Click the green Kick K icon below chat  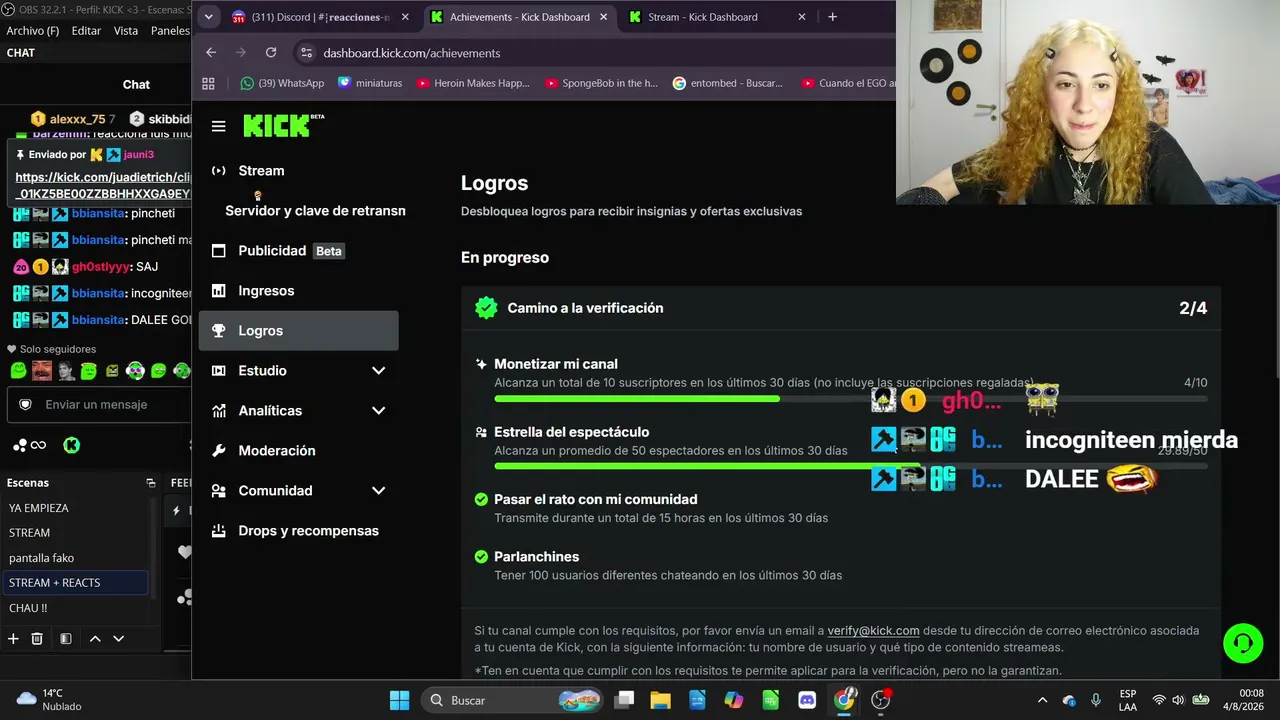(71, 445)
